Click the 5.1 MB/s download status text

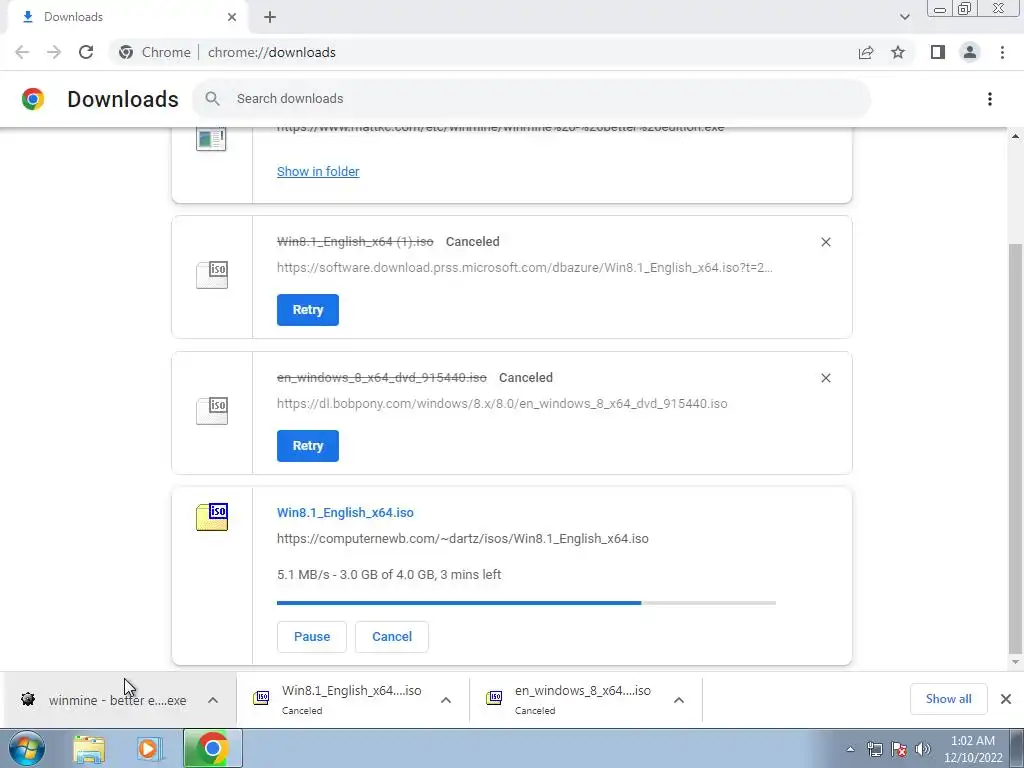(x=389, y=575)
